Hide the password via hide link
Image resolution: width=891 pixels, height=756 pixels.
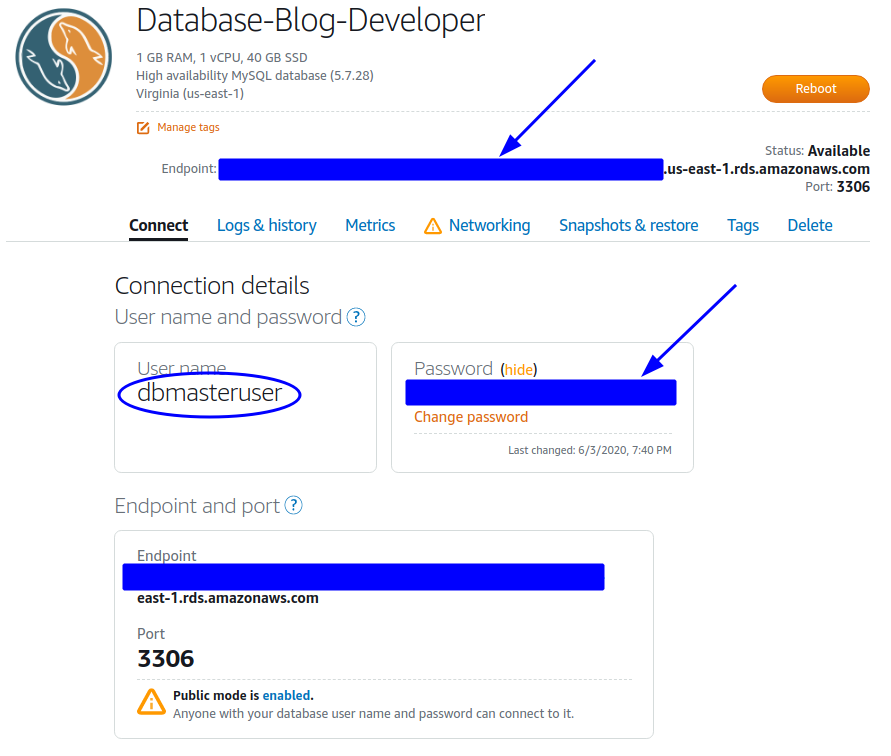pyautogui.click(x=519, y=370)
